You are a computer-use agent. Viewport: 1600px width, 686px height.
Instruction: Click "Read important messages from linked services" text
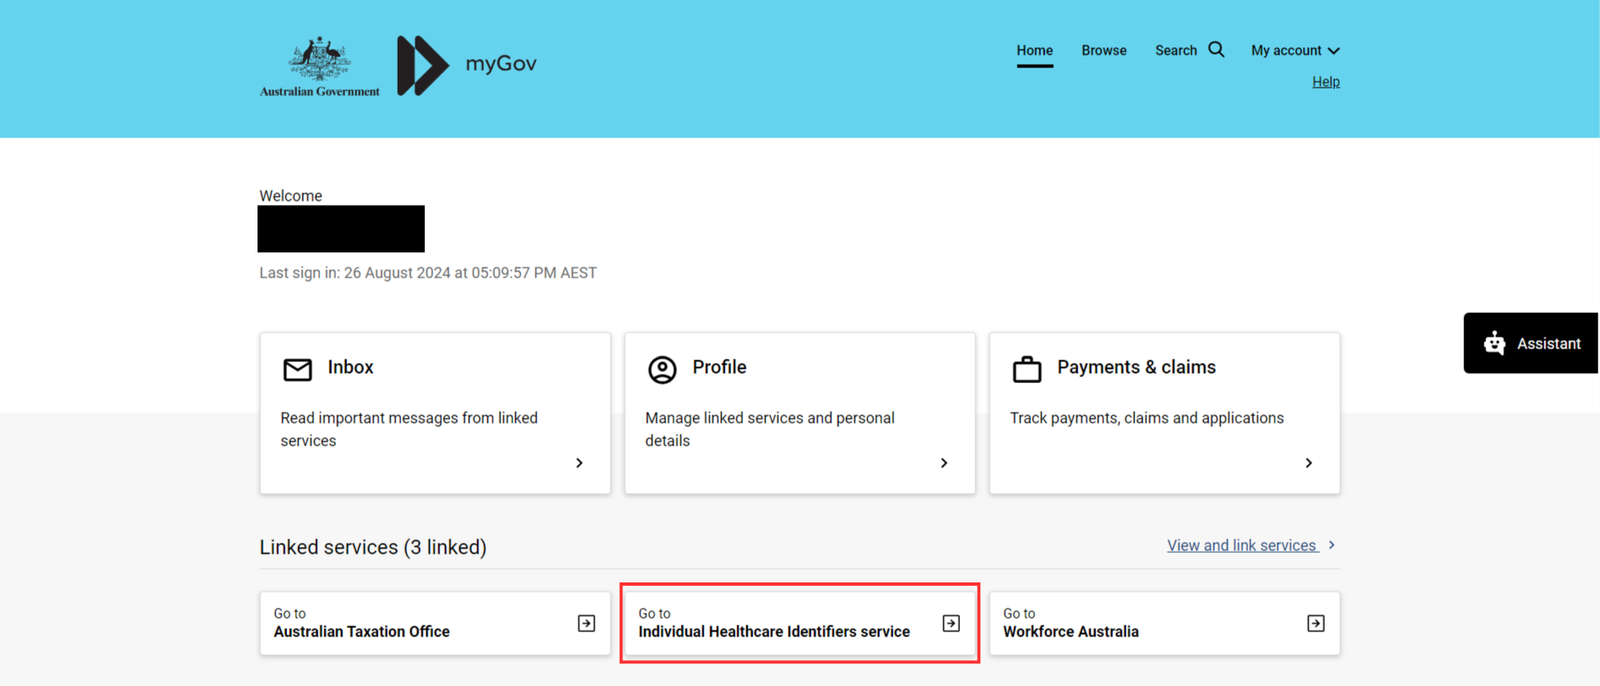click(x=409, y=429)
